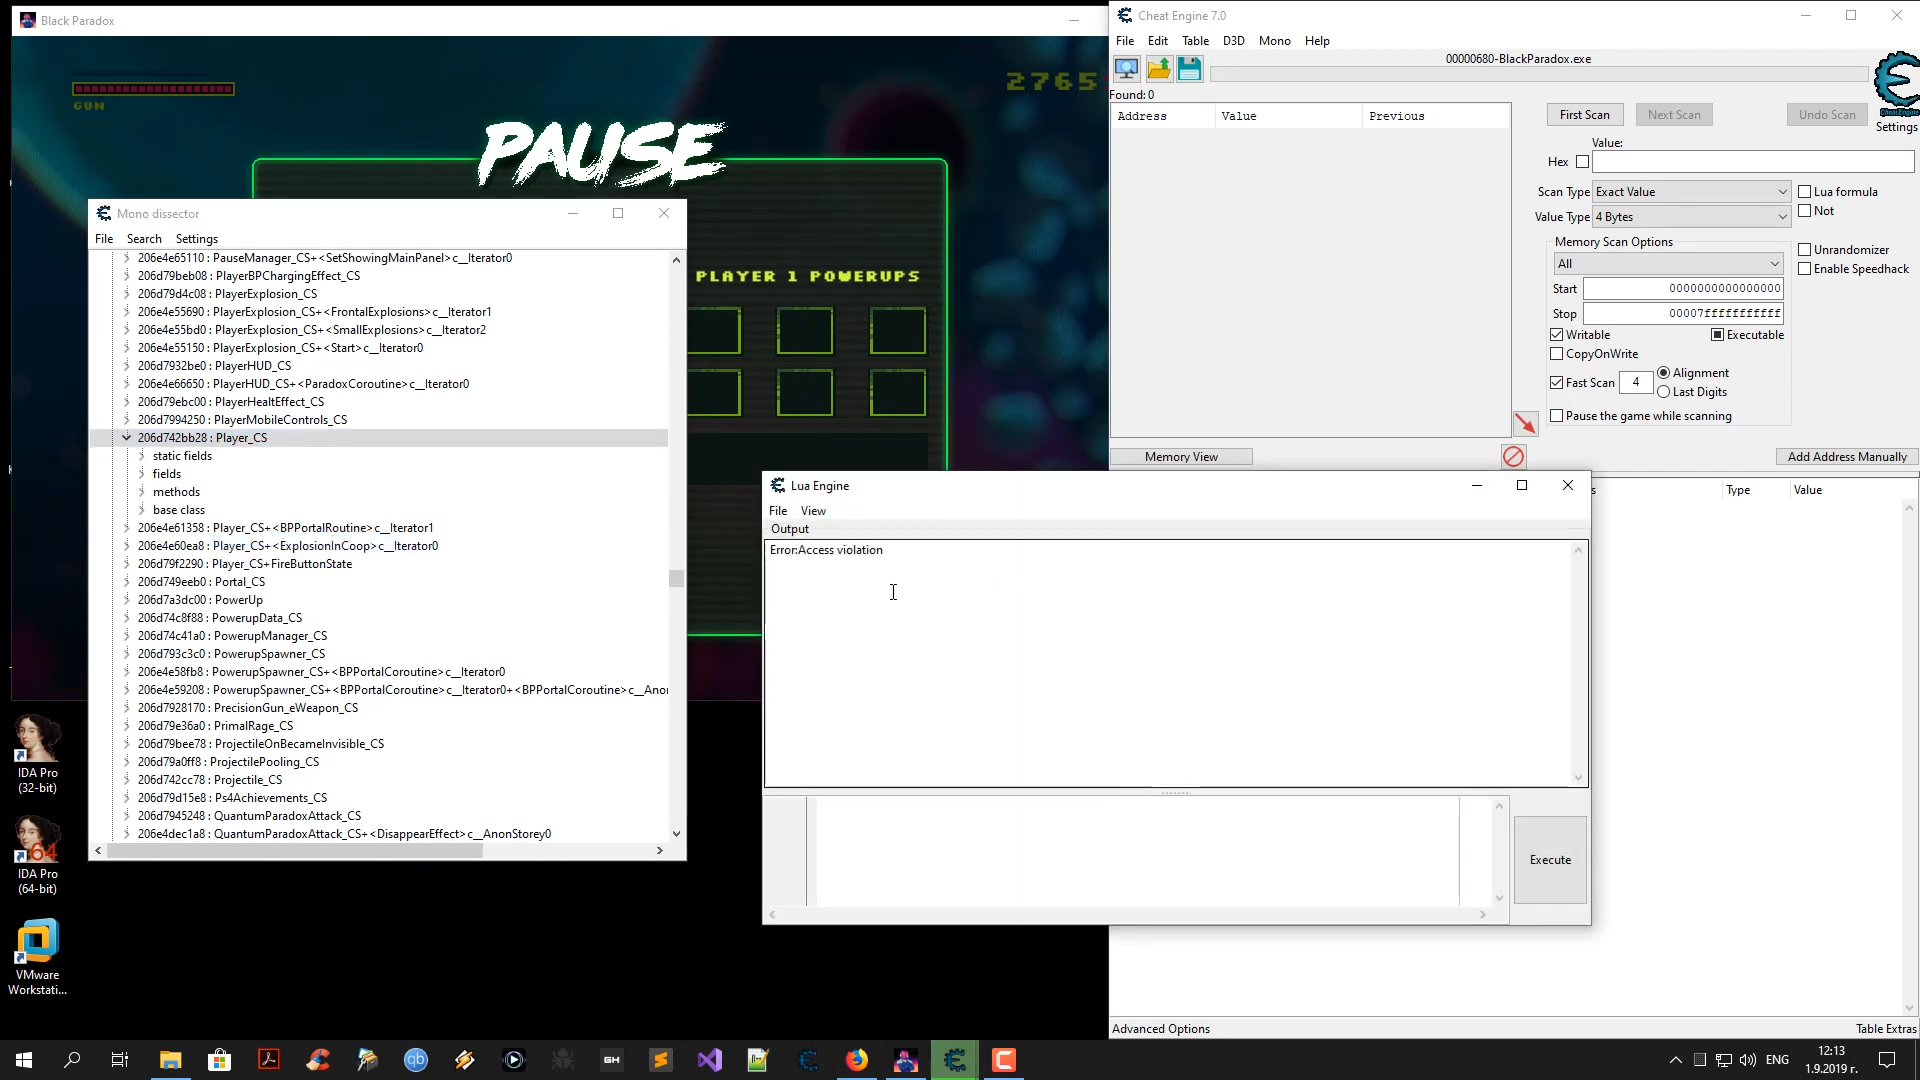Click Add Address Manually button
Image resolution: width=1920 pixels, height=1080 pixels.
pos(1847,457)
